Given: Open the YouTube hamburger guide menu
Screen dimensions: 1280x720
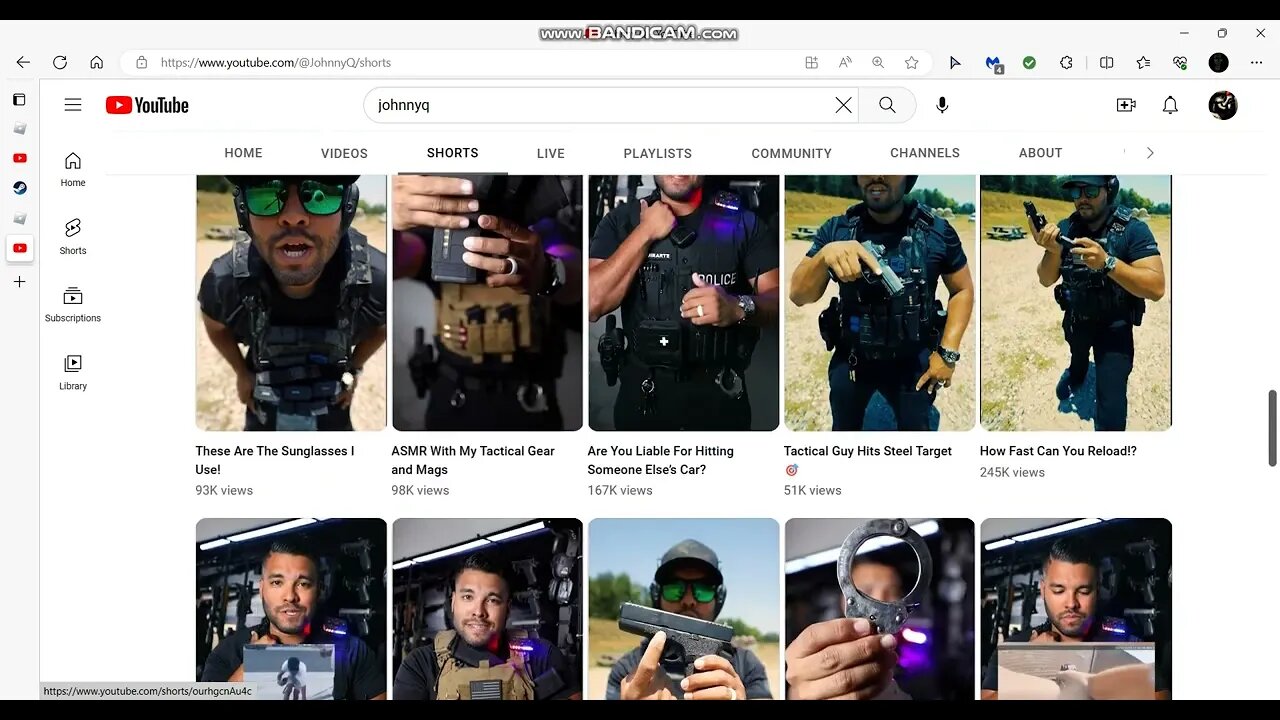Looking at the screenshot, I should (72, 105).
